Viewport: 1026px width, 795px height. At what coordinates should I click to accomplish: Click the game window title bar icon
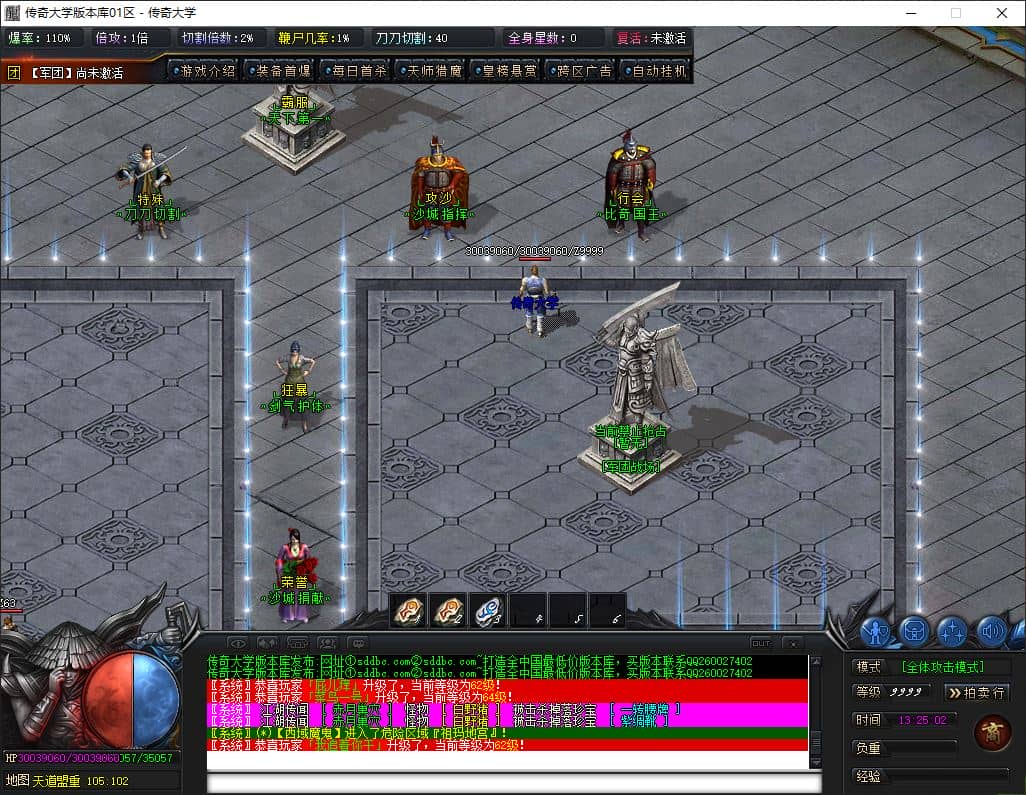(12, 13)
